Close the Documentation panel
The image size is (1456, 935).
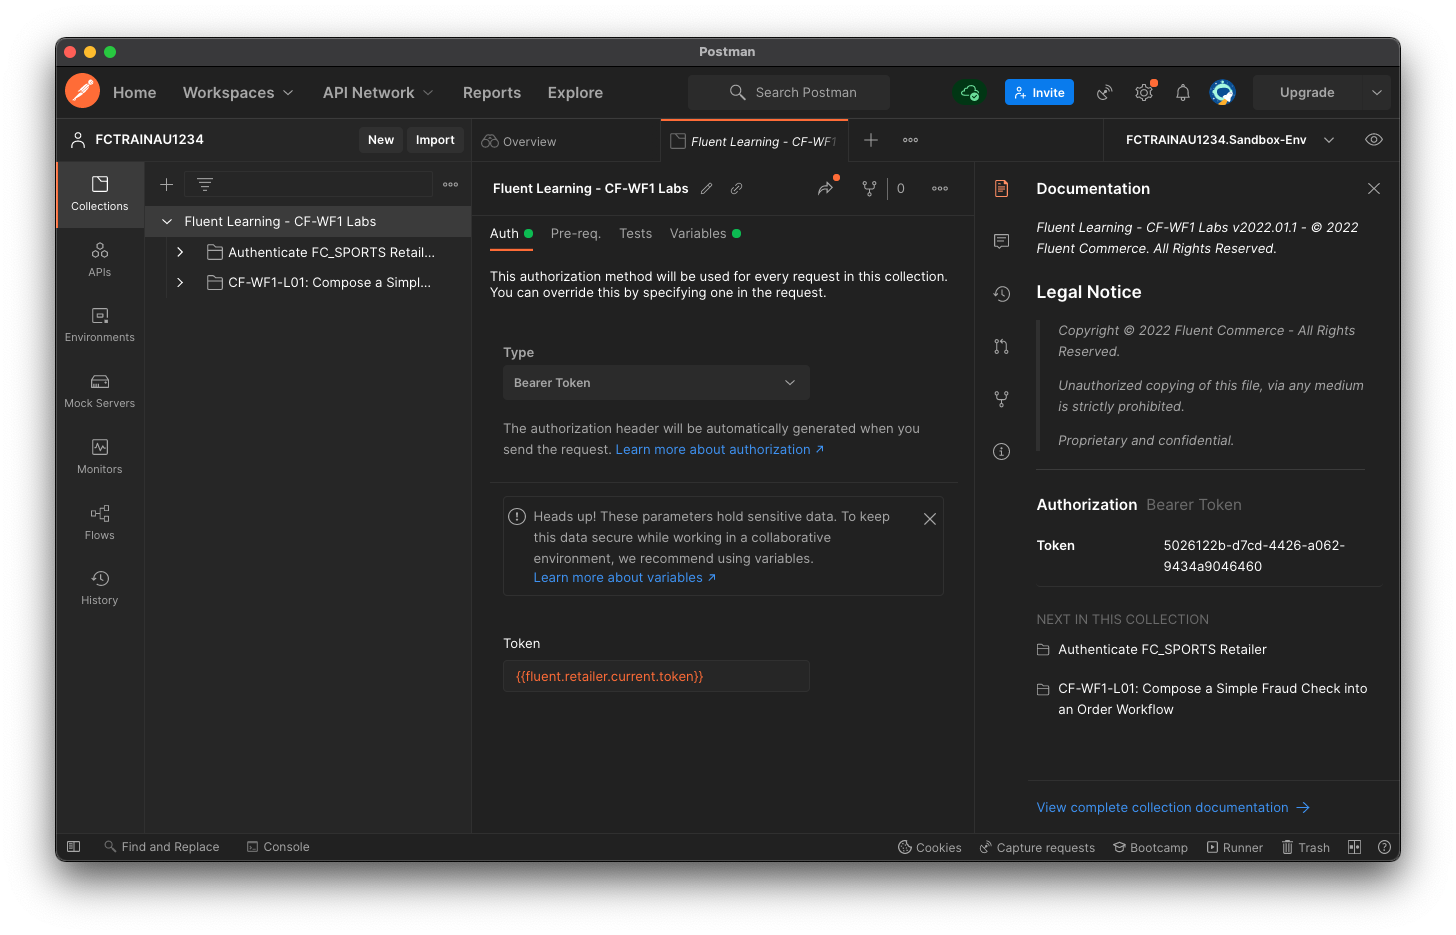pos(1374,188)
